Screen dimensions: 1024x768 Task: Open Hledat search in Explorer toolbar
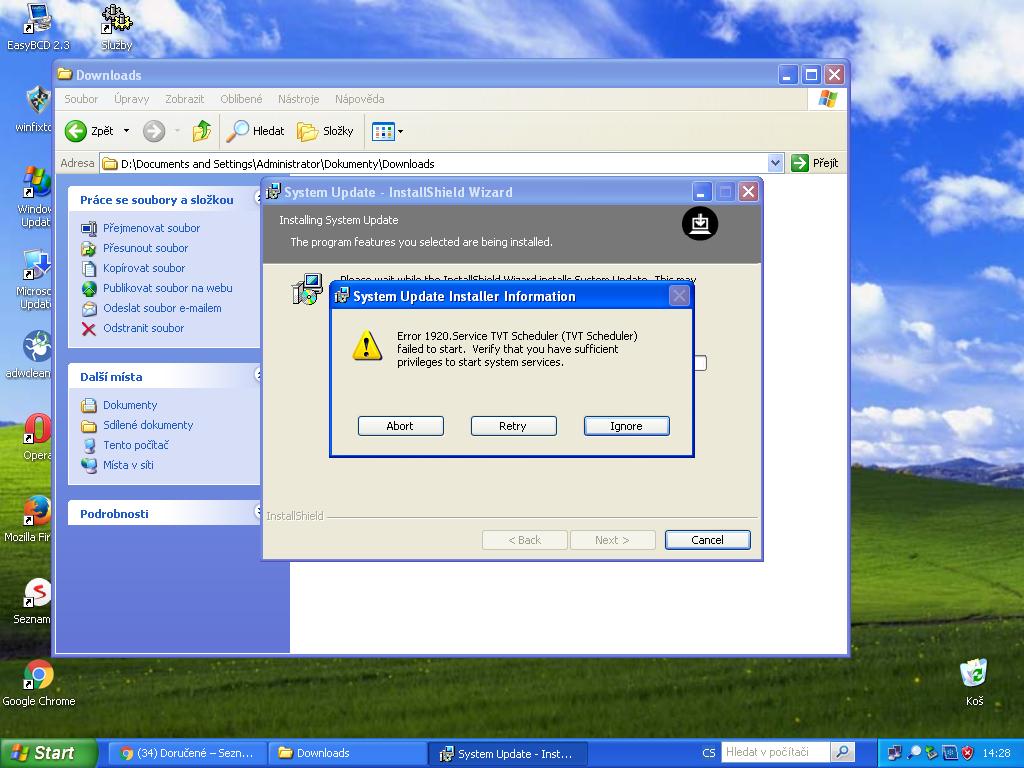click(x=255, y=131)
